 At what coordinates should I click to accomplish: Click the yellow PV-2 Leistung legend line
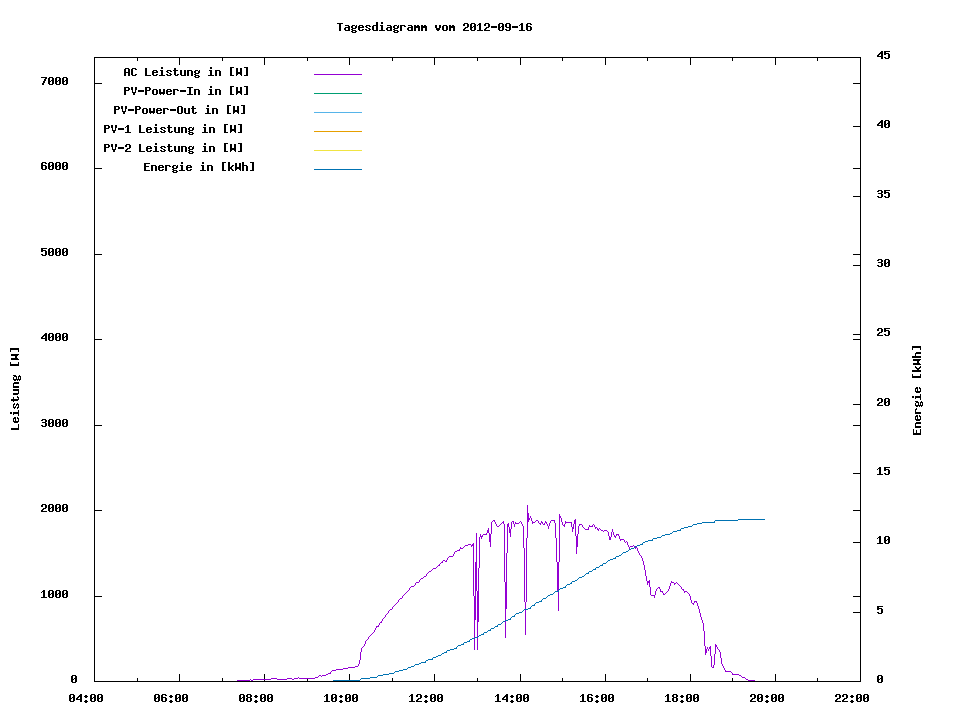(x=337, y=150)
